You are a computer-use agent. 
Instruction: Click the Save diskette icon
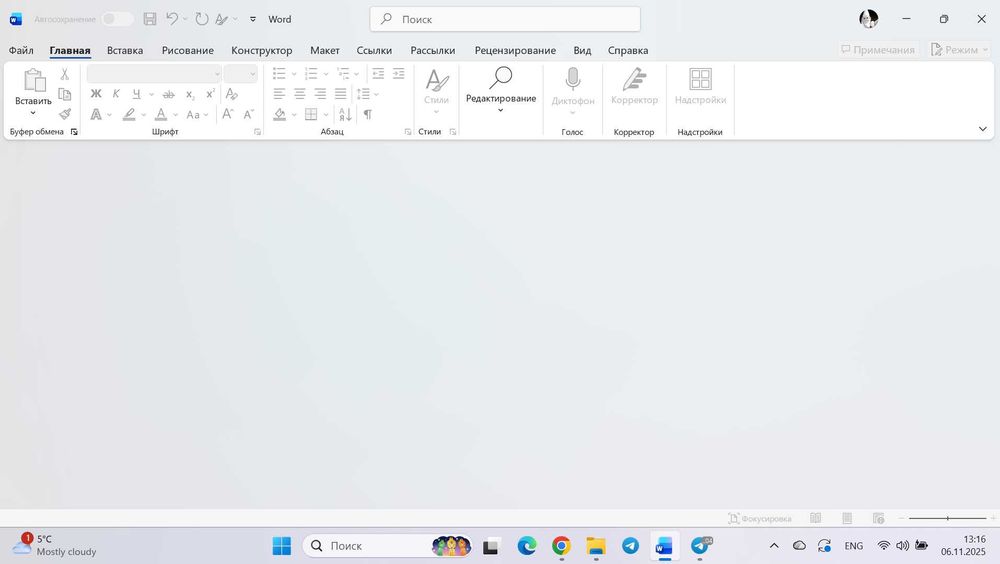pos(150,19)
